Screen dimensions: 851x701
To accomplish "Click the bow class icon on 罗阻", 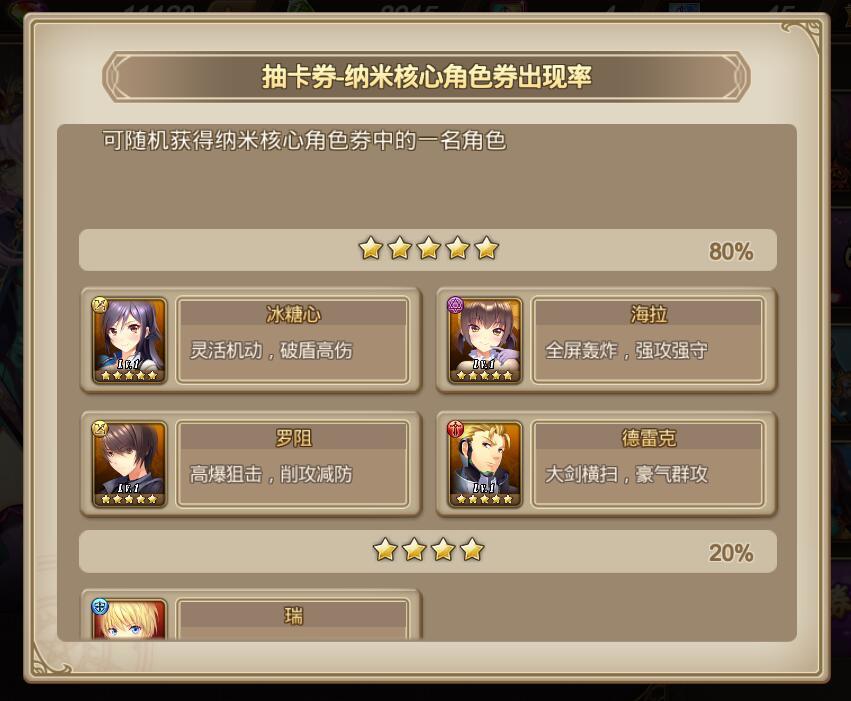I will pos(100,429).
